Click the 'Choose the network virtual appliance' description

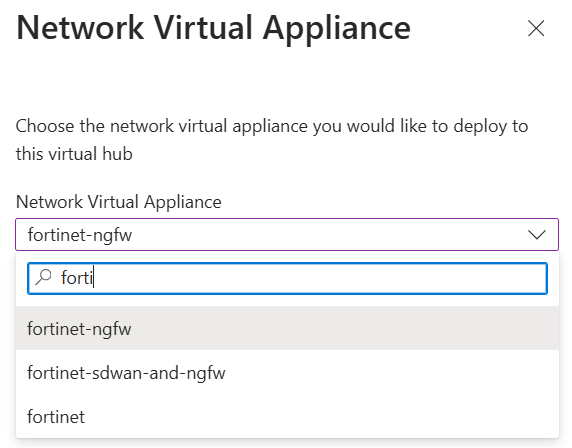(x=272, y=140)
